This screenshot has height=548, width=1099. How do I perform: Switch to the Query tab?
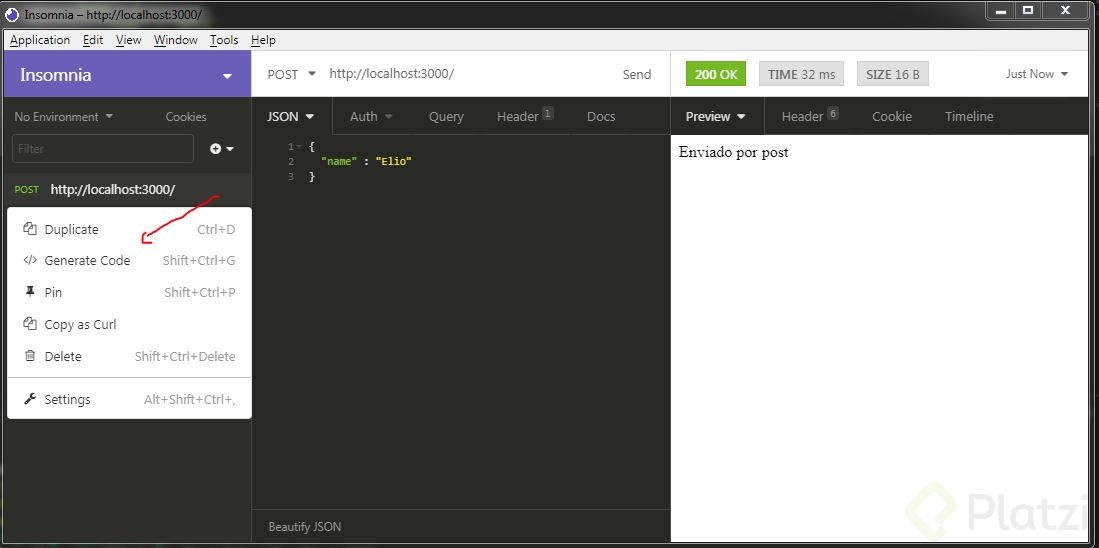point(446,116)
